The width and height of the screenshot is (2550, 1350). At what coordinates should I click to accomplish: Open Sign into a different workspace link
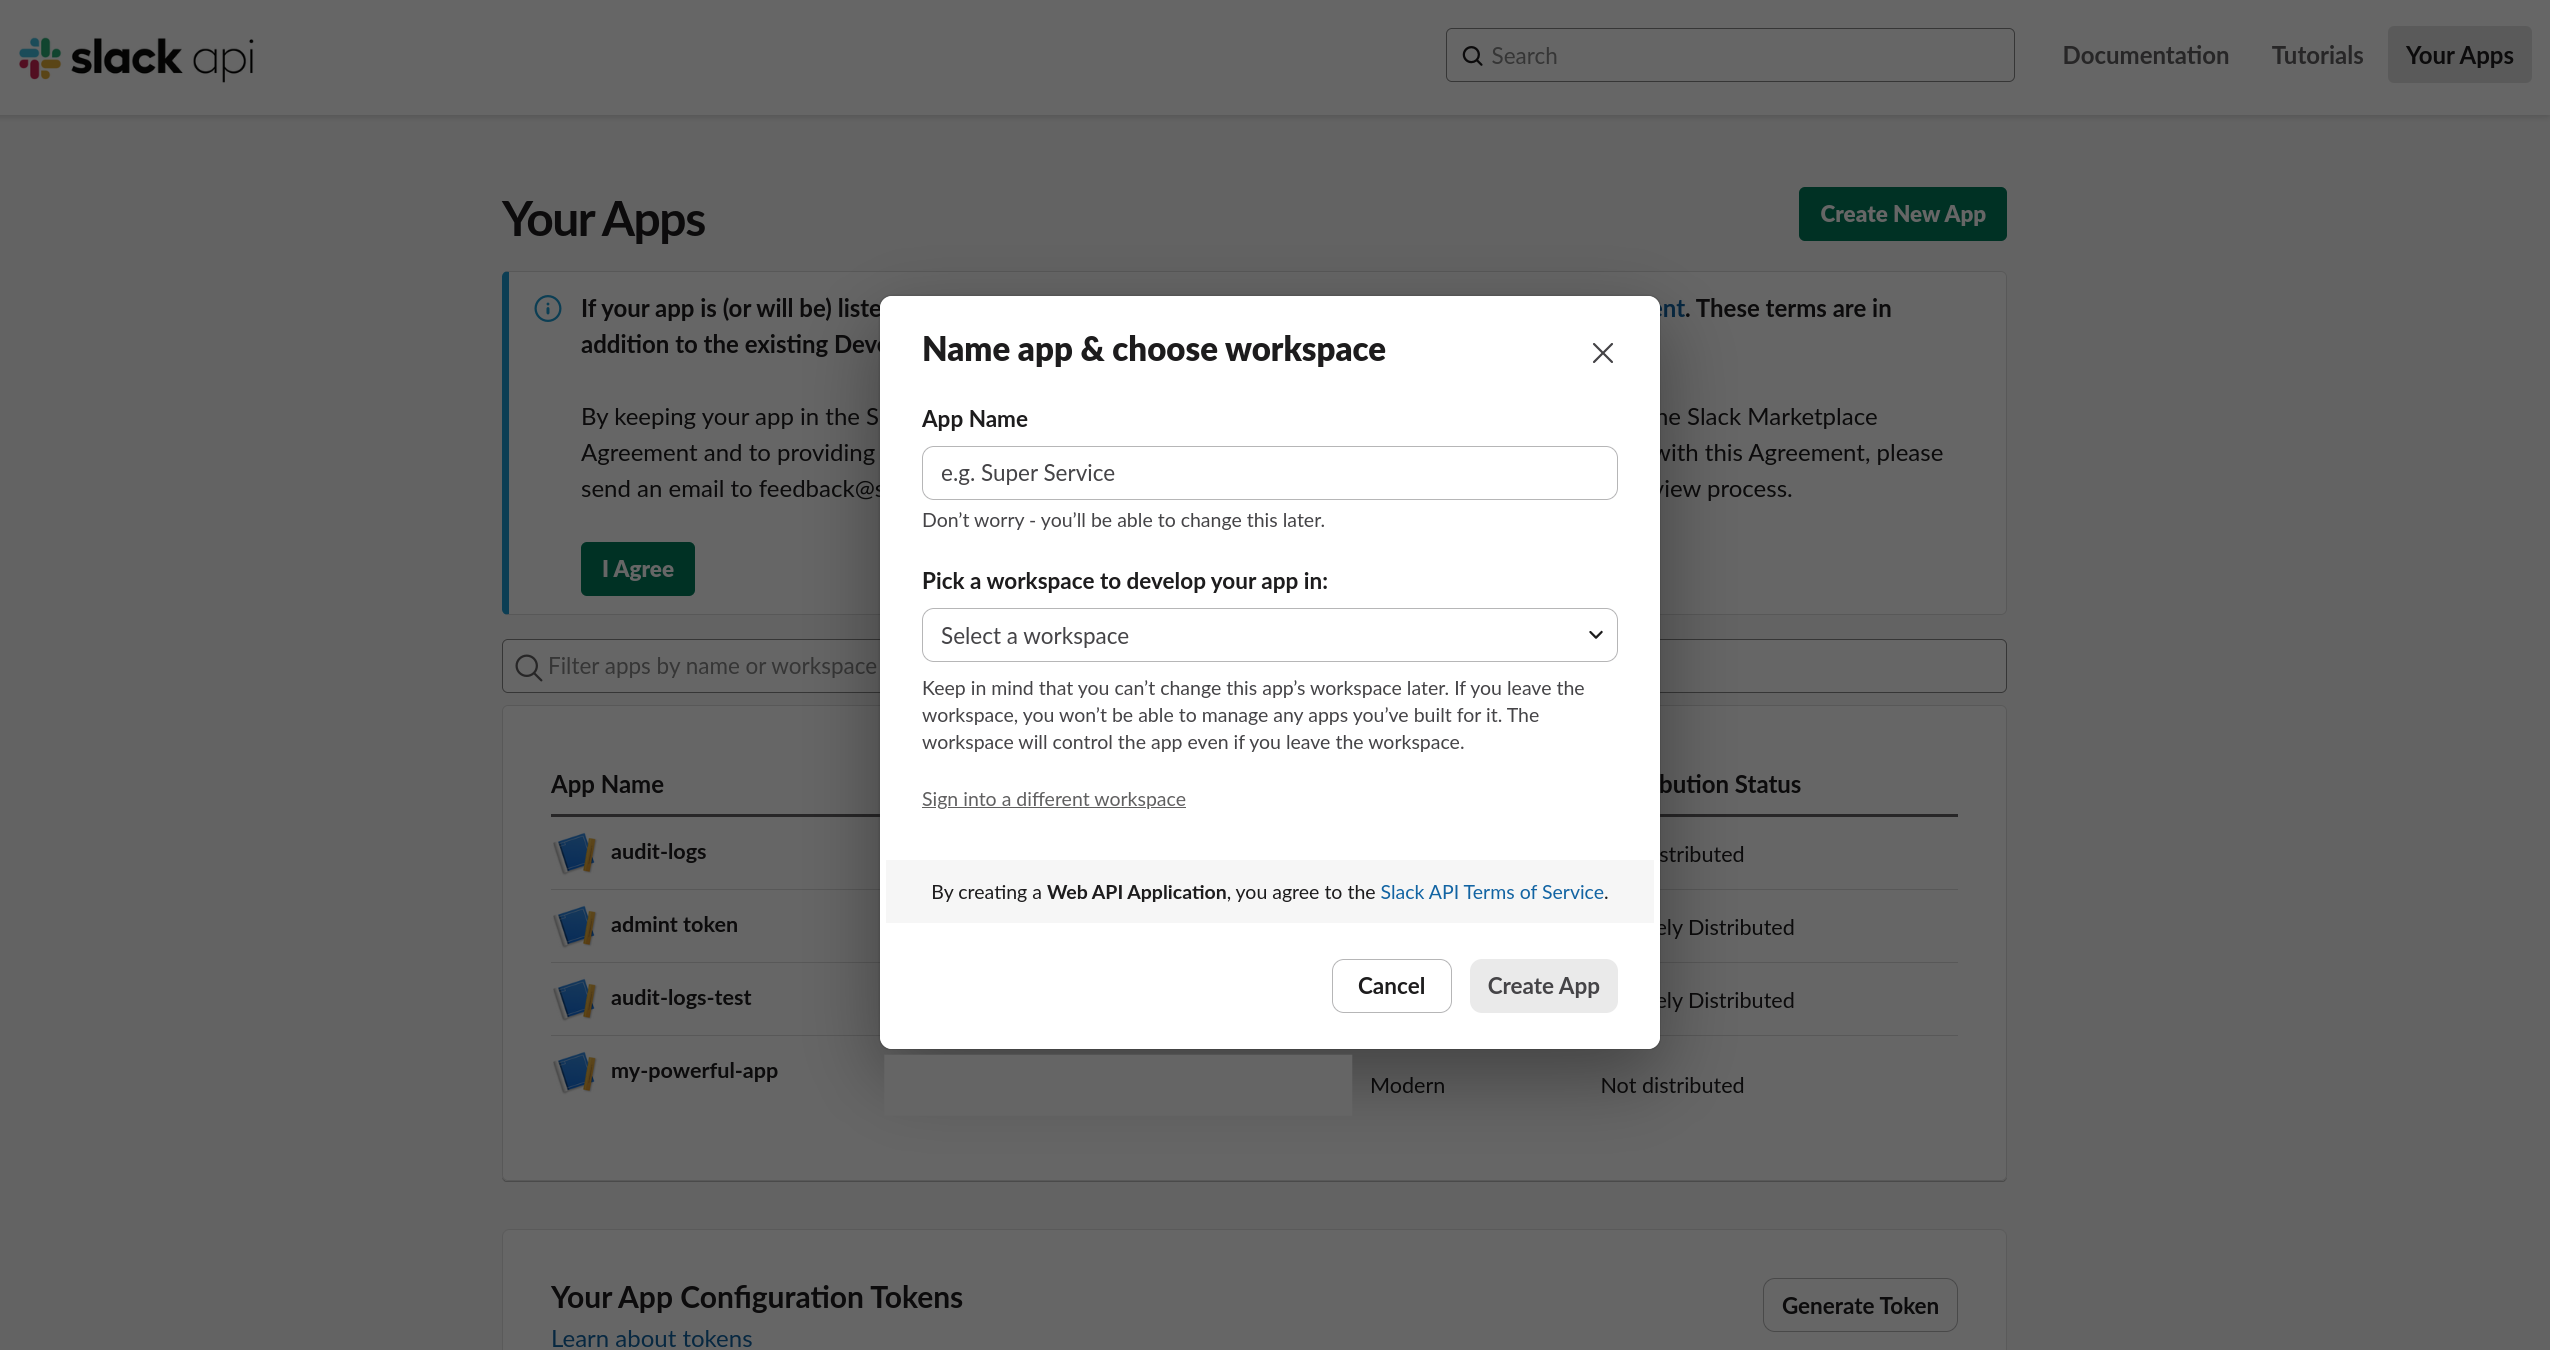click(1053, 799)
